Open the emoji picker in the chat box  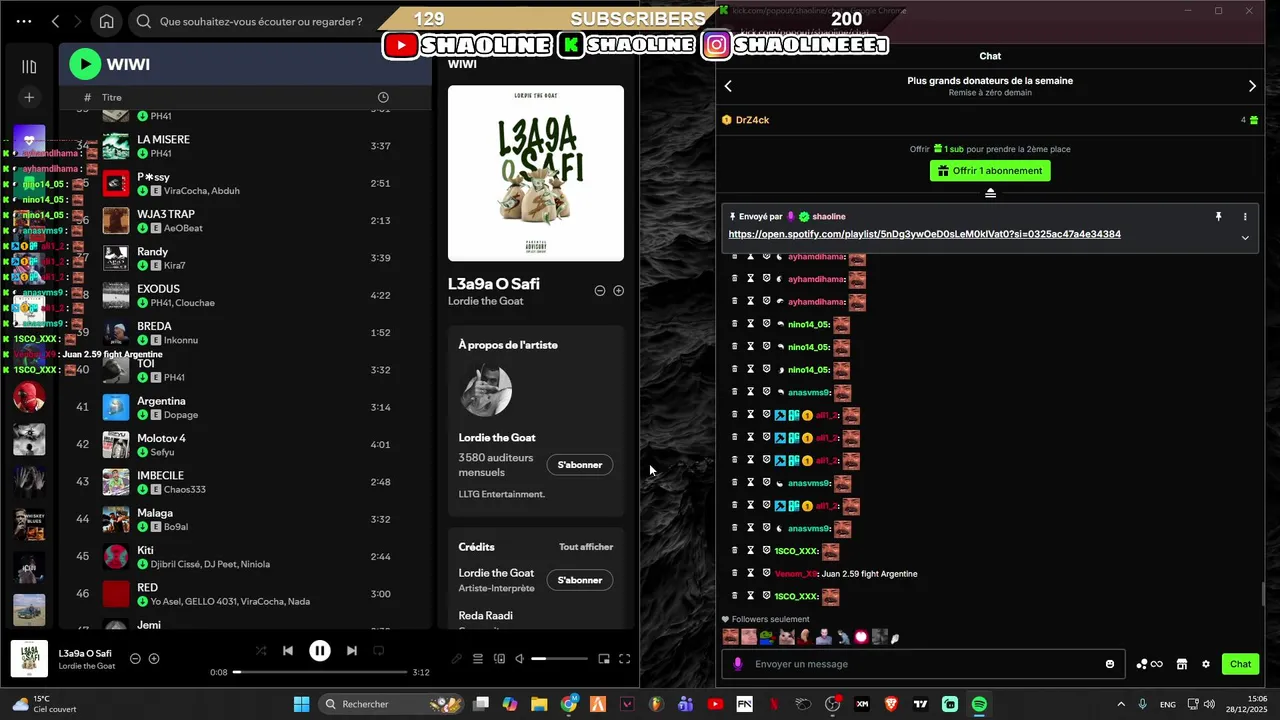click(x=1110, y=664)
